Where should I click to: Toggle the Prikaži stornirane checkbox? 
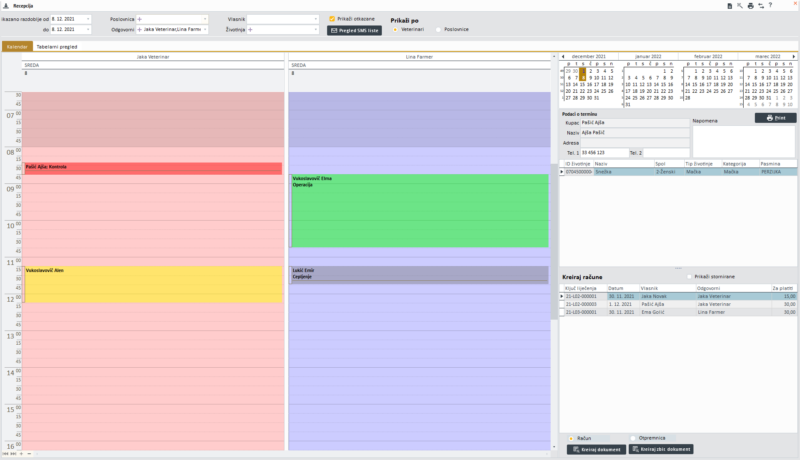(689, 276)
